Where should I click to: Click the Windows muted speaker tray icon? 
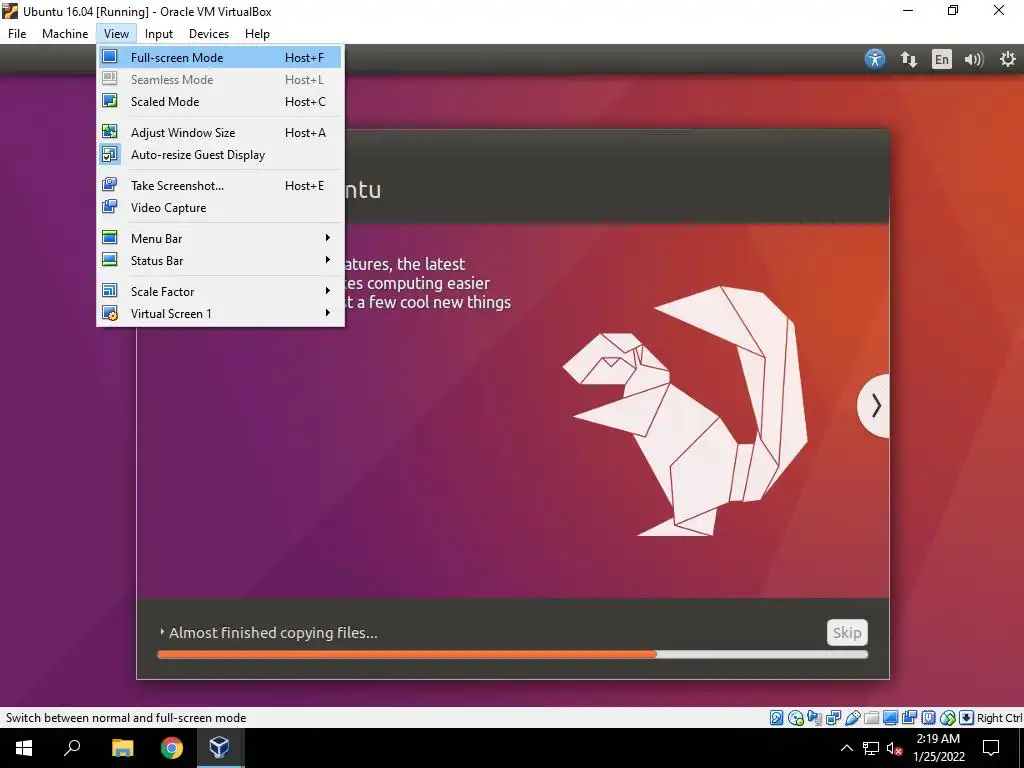pos(894,748)
